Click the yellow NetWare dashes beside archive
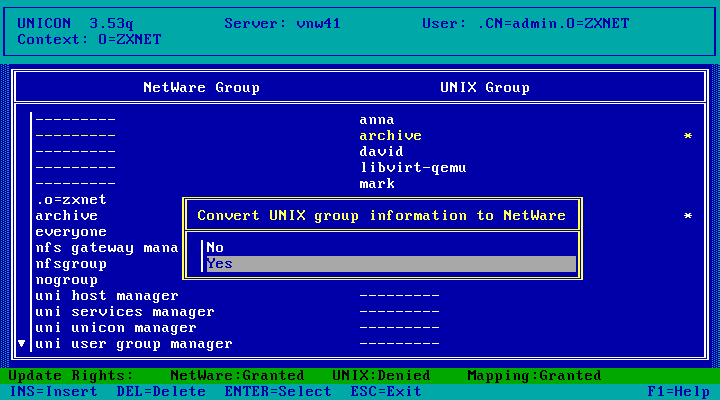 click(75, 136)
